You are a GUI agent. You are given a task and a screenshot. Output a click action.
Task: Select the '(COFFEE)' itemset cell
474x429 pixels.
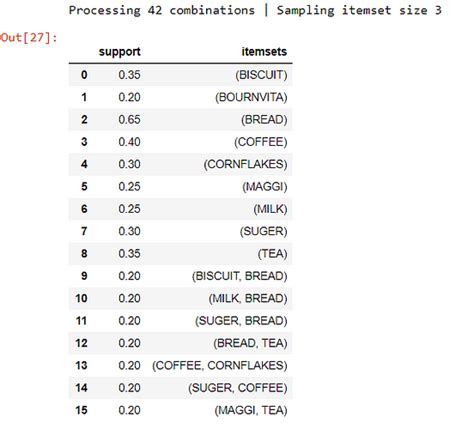pos(260,142)
